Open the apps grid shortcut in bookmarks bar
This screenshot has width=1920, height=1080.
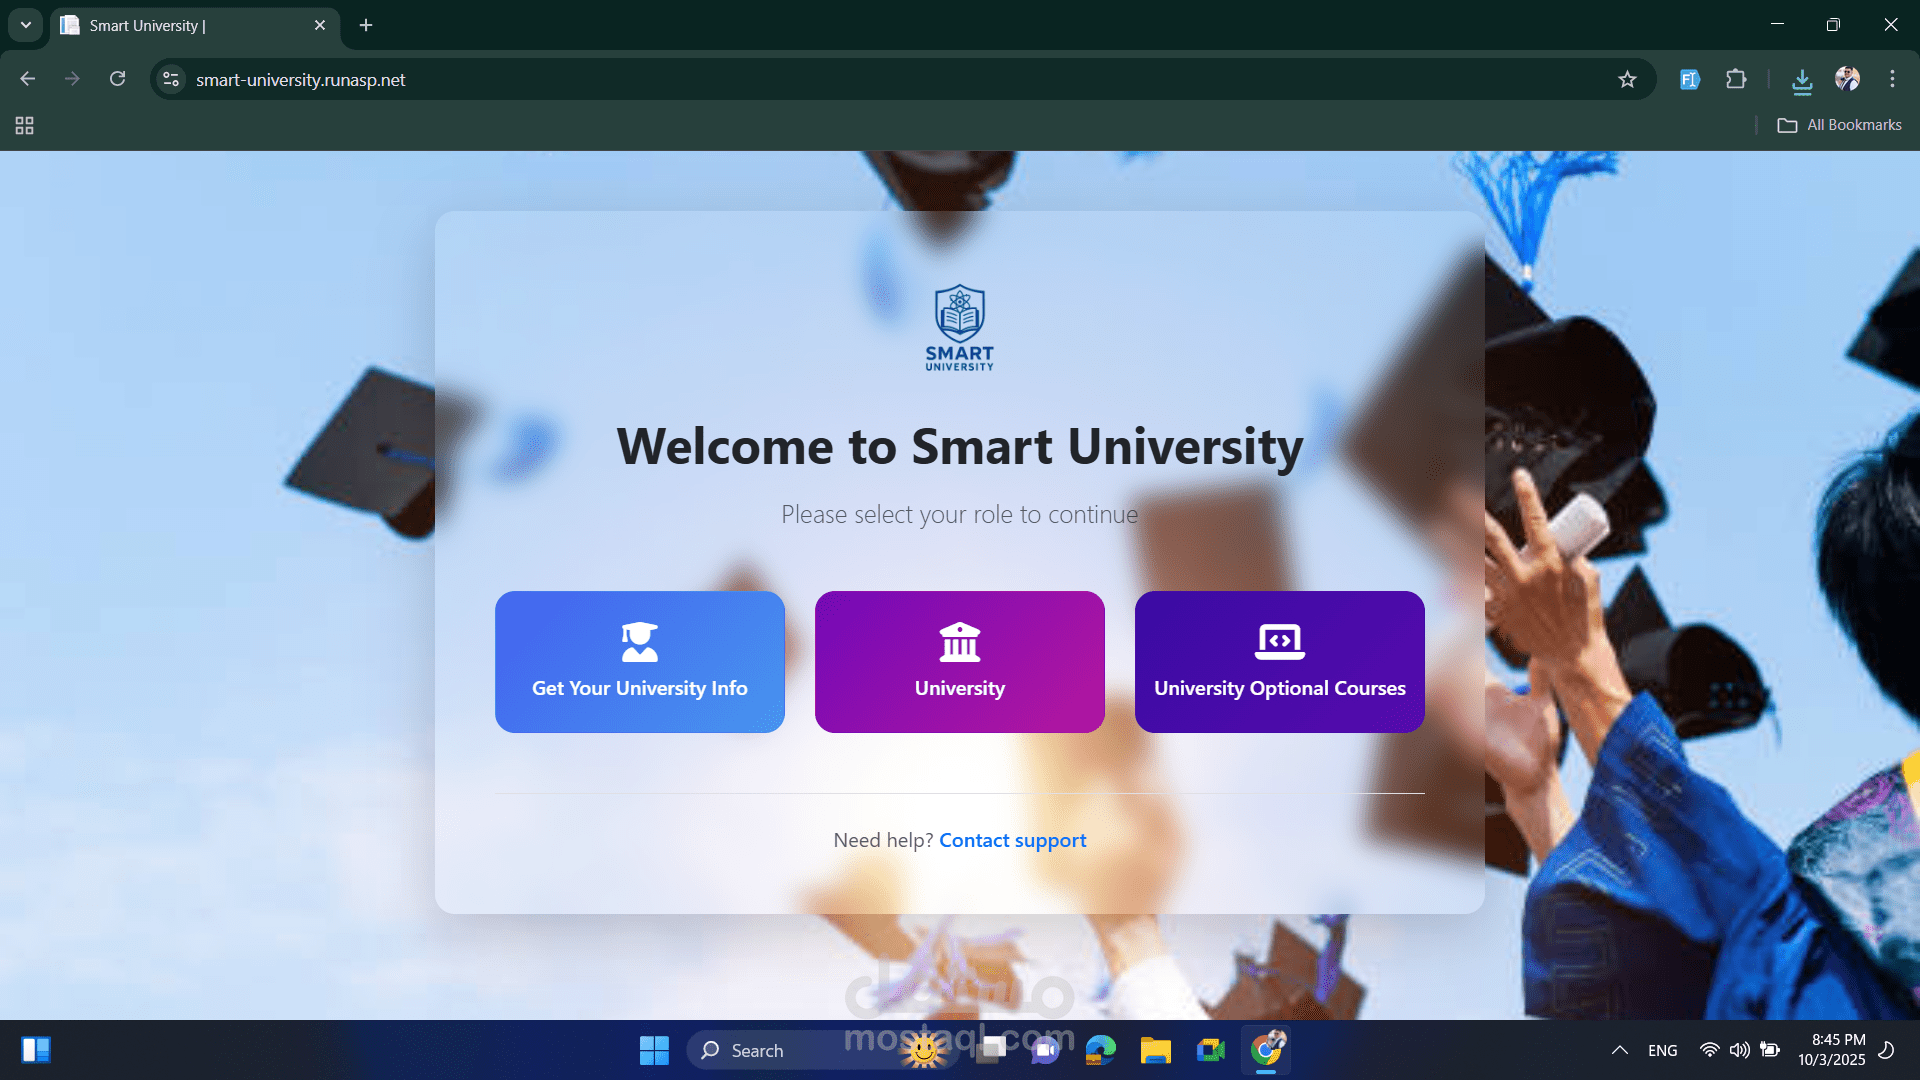25,125
